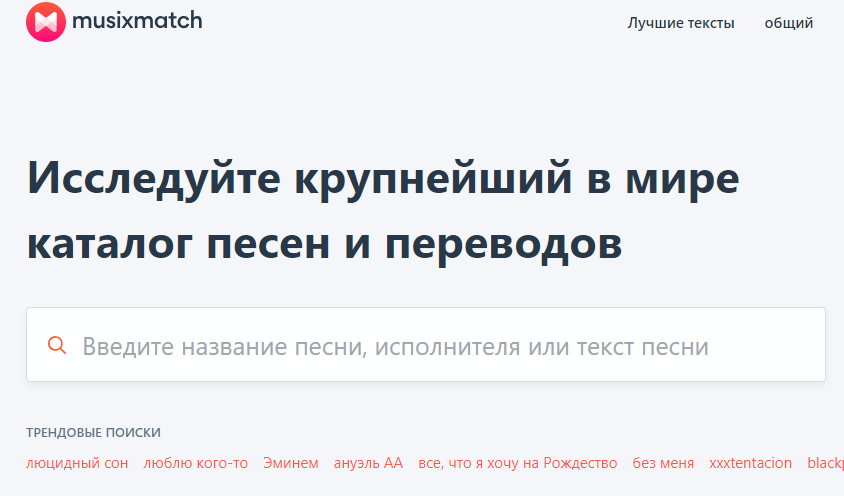Select trending search "люцидный сон"
This screenshot has height=496, width=844.
[x=77, y=463]
